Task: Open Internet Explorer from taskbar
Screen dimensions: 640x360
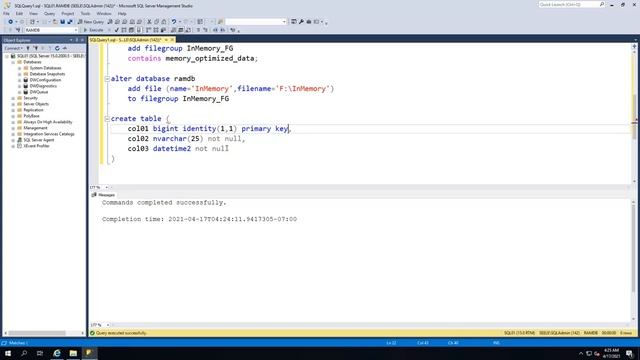Action: (x=57, y=353)
